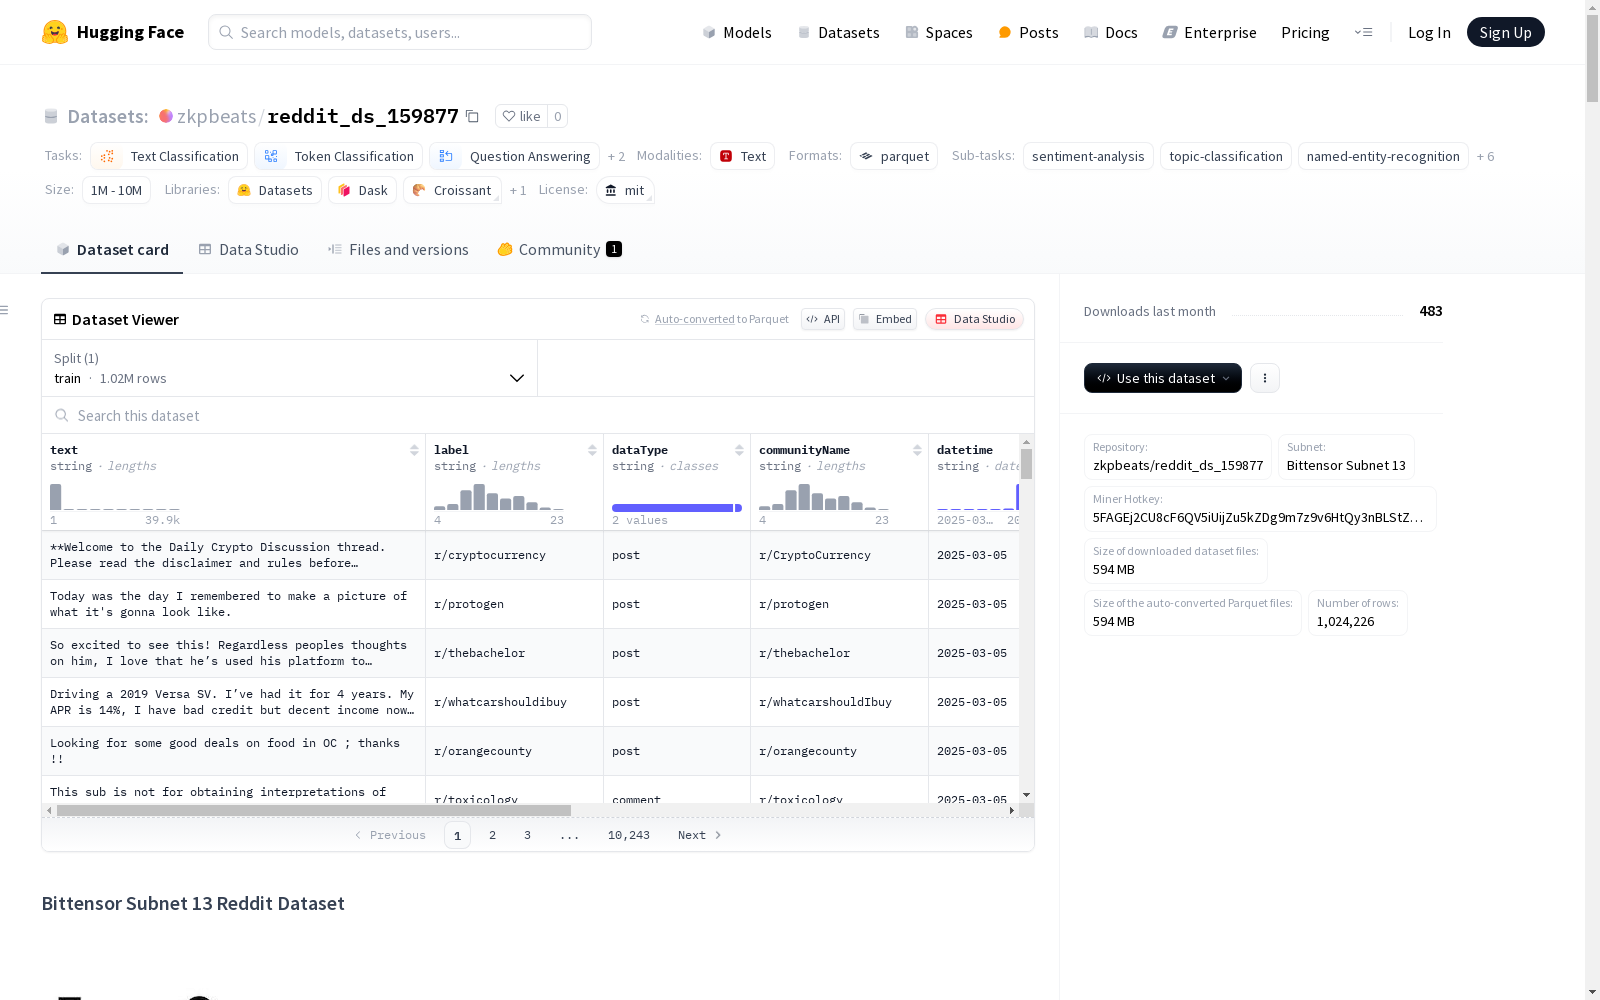Click the Hugging Face logo
This screenshot has width=1600, height=1000.
tap(113, 32)
